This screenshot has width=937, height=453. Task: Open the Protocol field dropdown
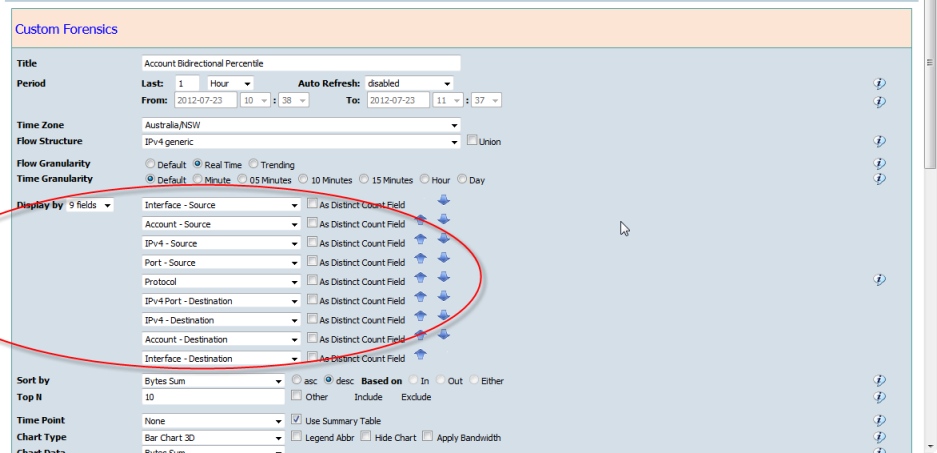(x=221, y=281)
